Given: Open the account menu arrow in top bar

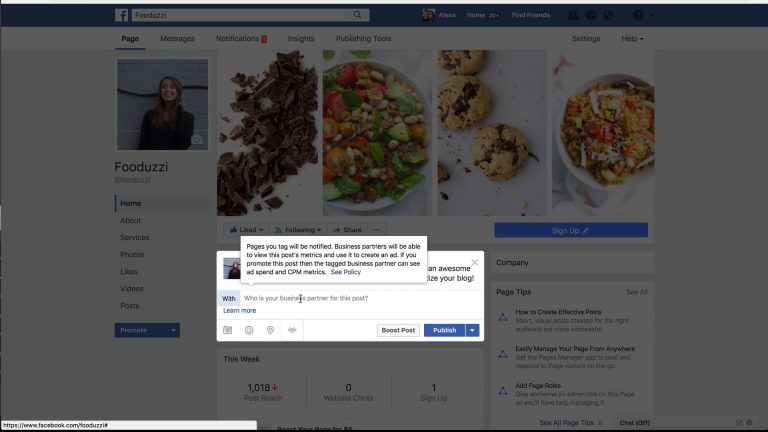Looking at the screenshot, I should pos(651,15).
